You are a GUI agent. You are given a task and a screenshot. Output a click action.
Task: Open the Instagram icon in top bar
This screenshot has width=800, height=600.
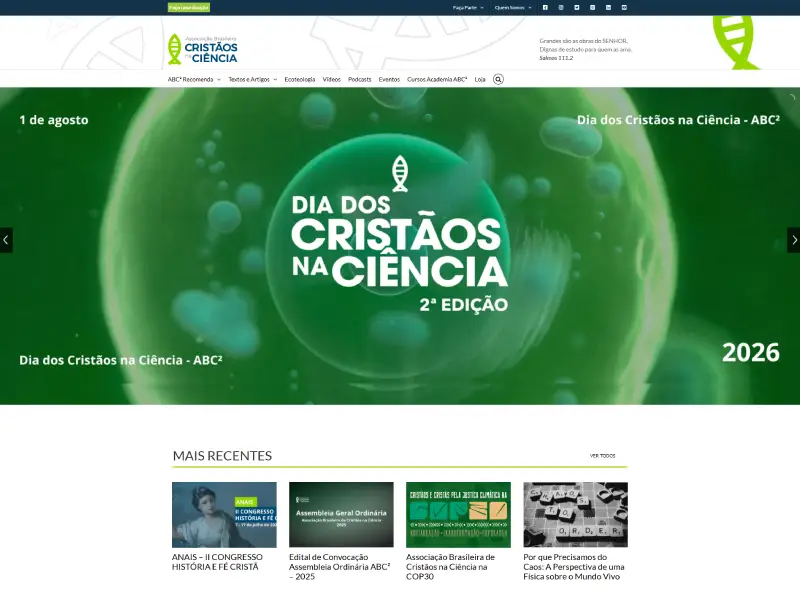561,8
